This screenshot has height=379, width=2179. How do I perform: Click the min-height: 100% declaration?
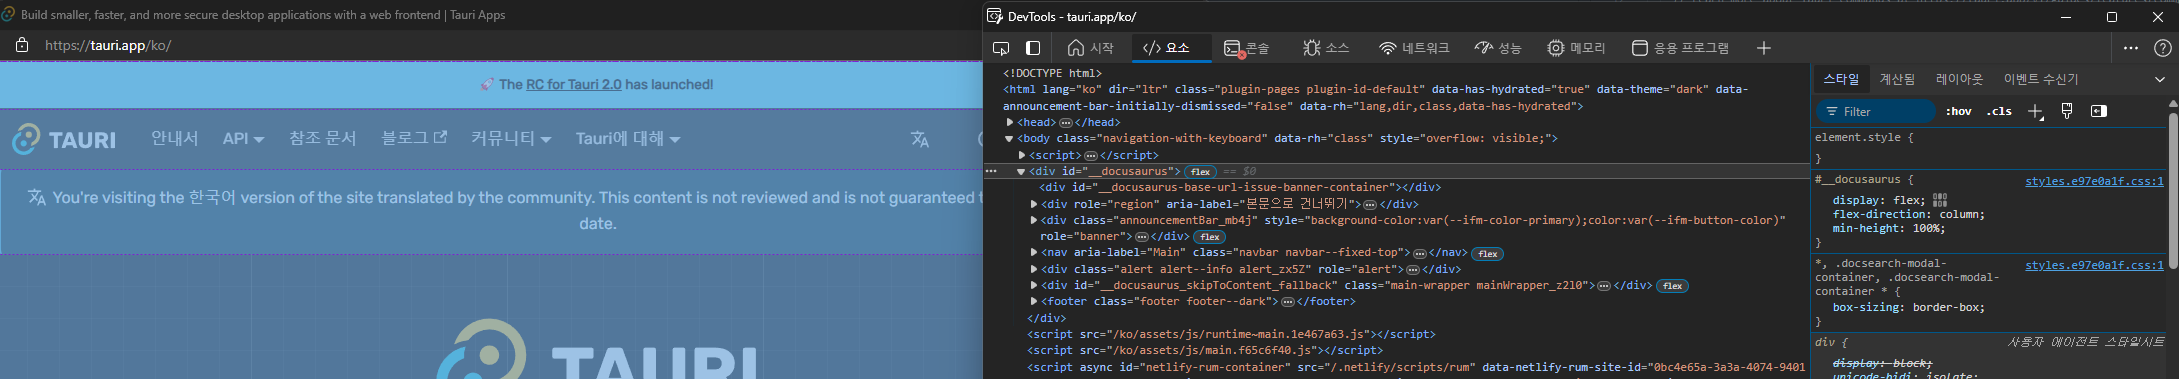coord(1889,228)
